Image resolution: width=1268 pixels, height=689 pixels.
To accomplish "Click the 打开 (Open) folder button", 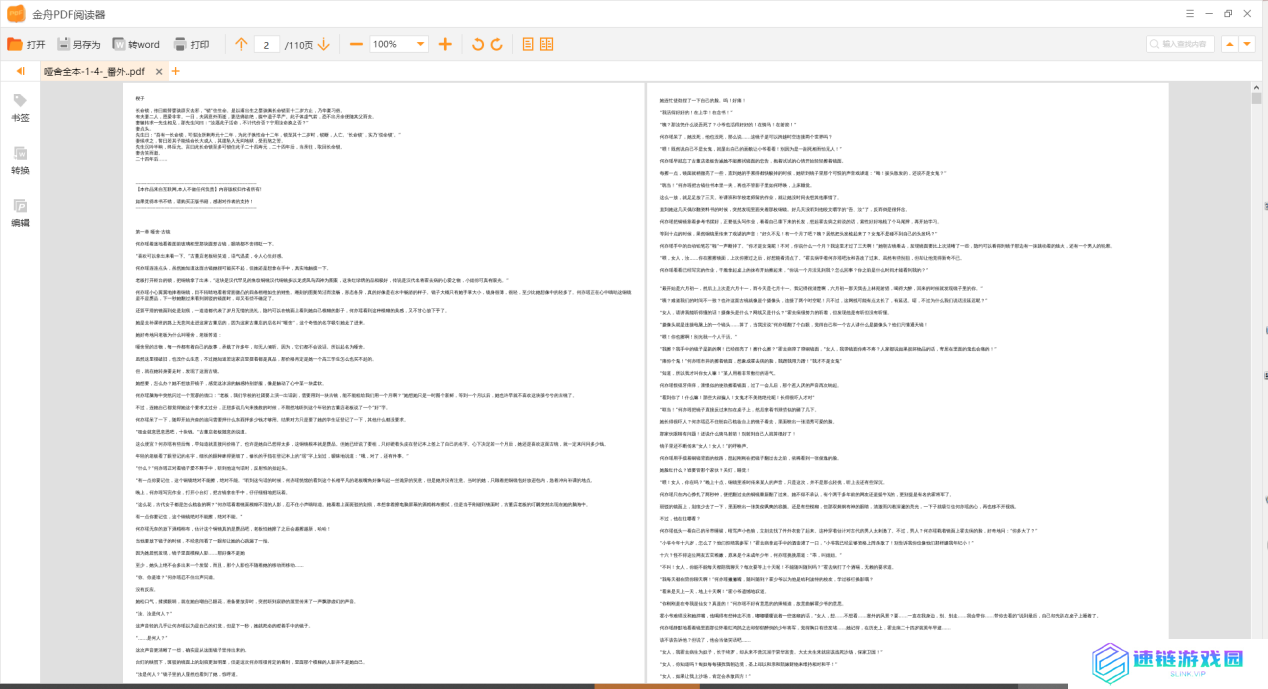I will tap(26, 44).
